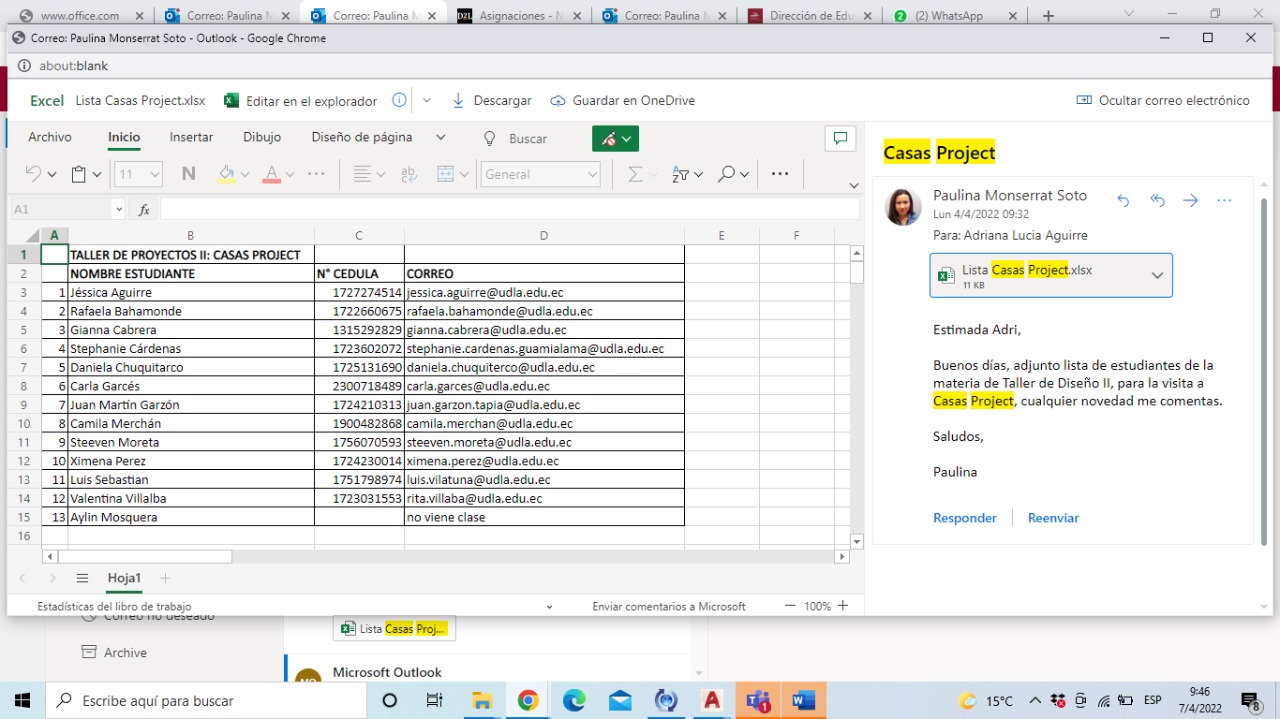Click the AutoSum sigma icon
Screen dimensions: 1280x719
coord(634,174)
